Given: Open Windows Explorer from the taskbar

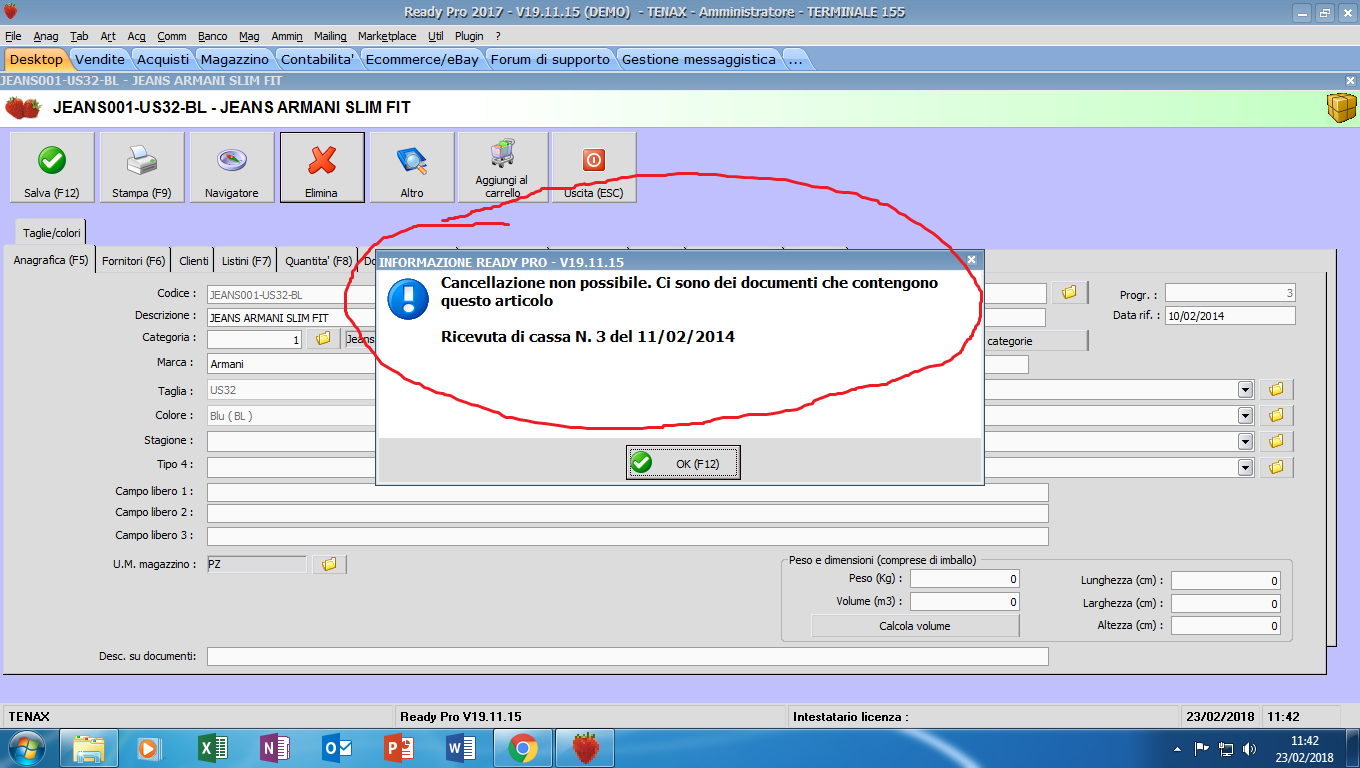Looking at the screenshot, I should pos(89,748).
